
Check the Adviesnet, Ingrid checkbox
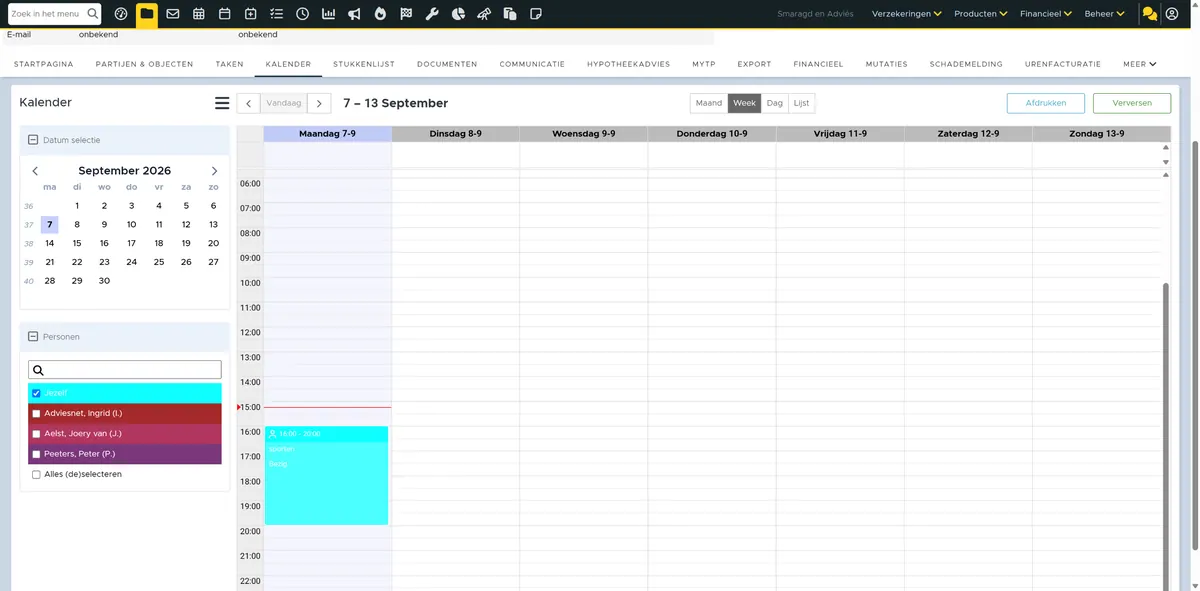[x=36, y=413]
